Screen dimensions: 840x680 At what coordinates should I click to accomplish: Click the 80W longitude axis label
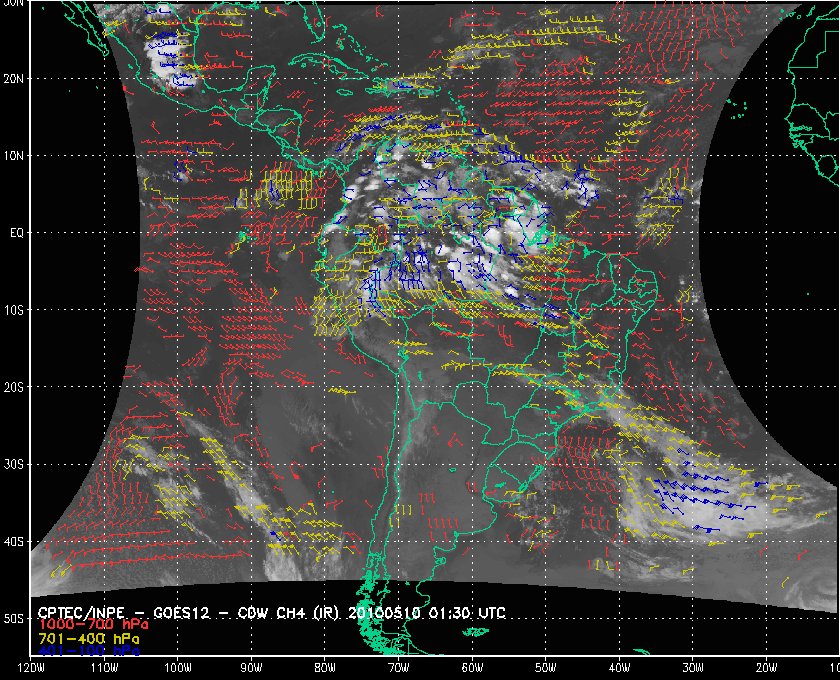325,667
